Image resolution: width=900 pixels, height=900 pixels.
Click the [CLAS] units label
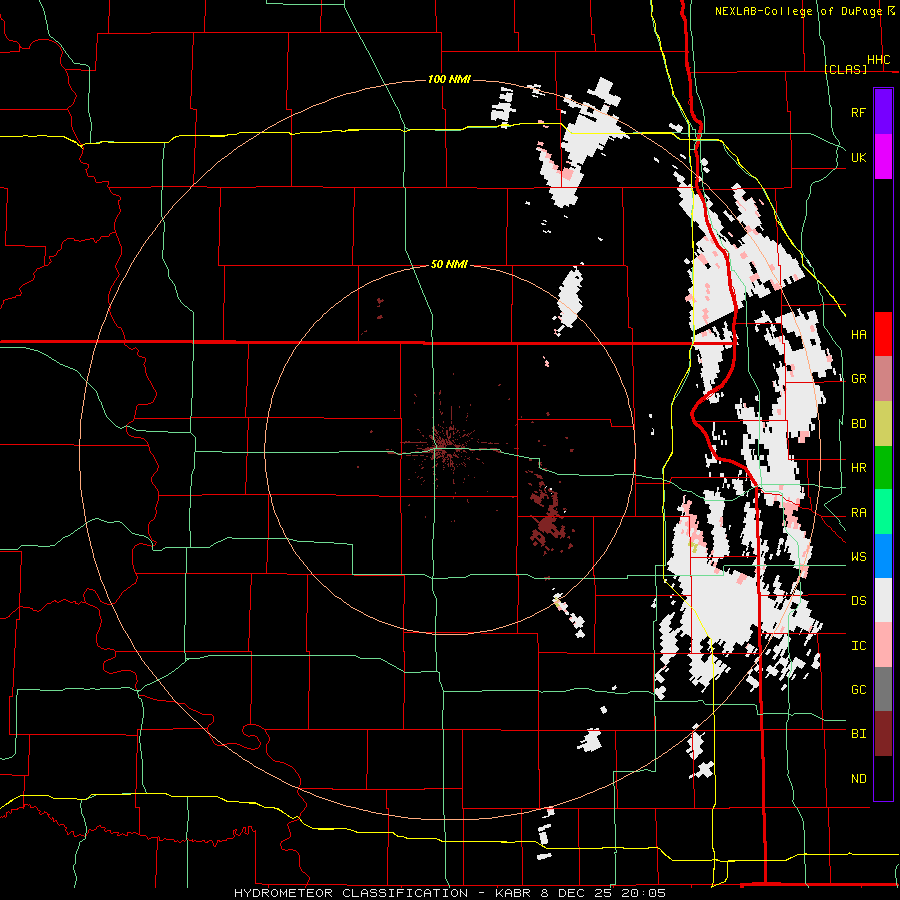pyautogui.click(x=845, y=69)
